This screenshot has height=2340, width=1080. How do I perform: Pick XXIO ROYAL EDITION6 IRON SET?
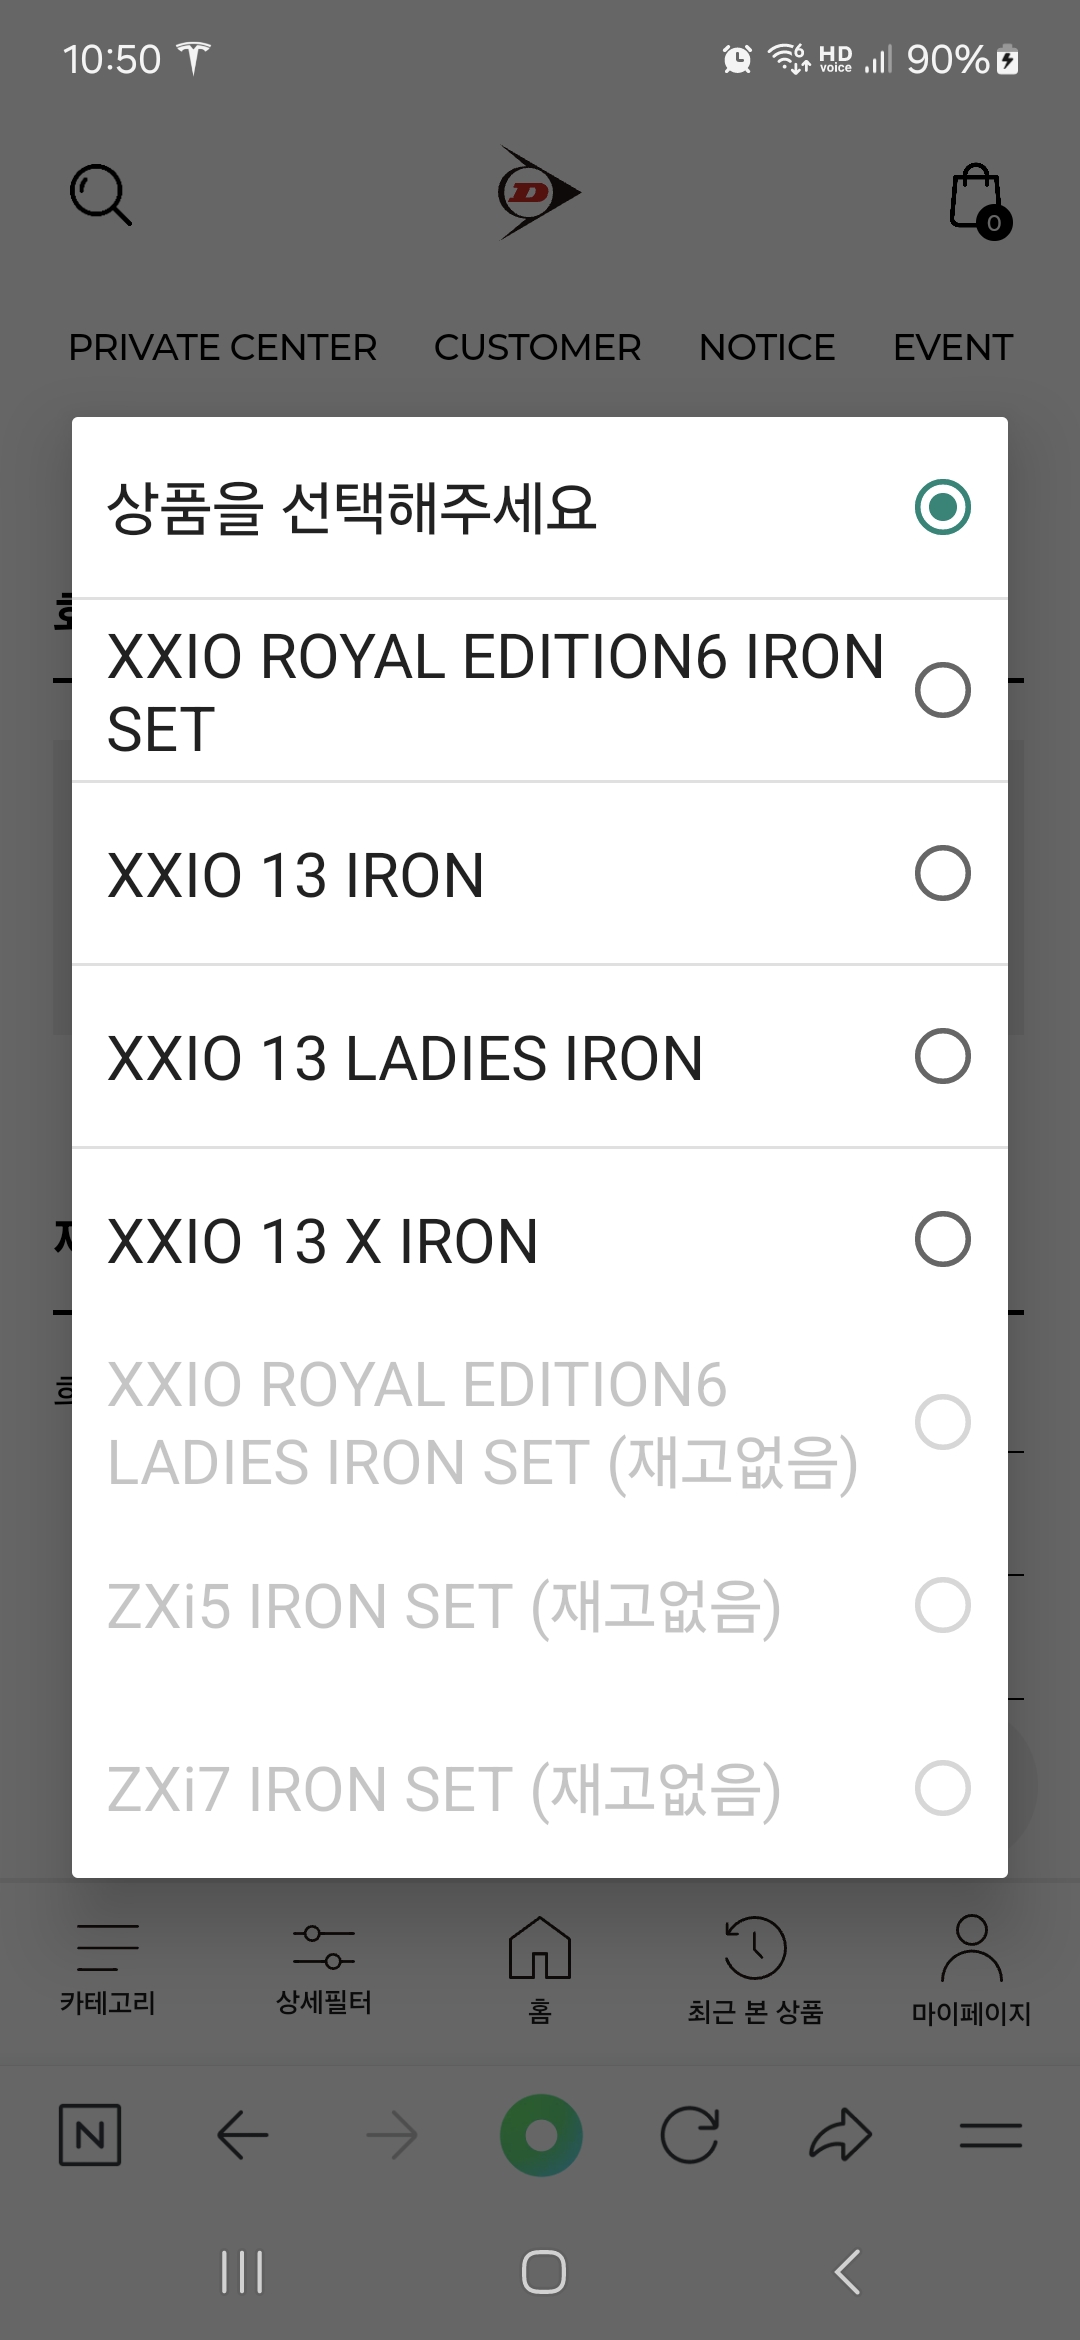[942, 690]
